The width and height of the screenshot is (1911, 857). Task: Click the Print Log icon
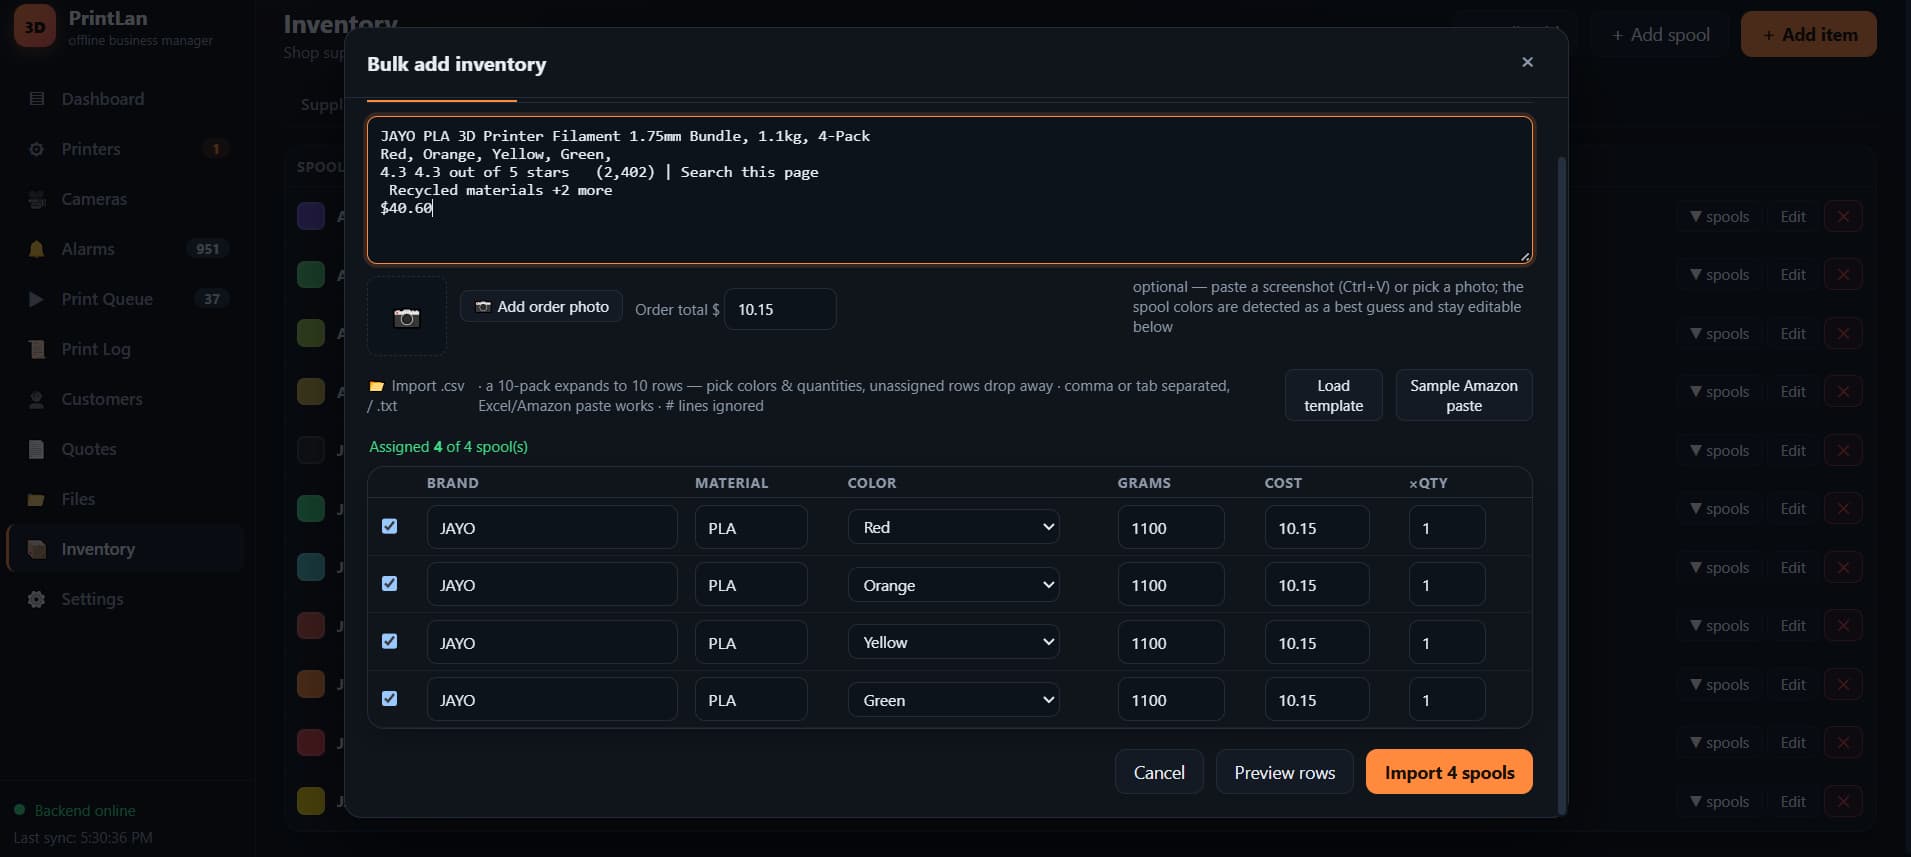coord(37,349)
